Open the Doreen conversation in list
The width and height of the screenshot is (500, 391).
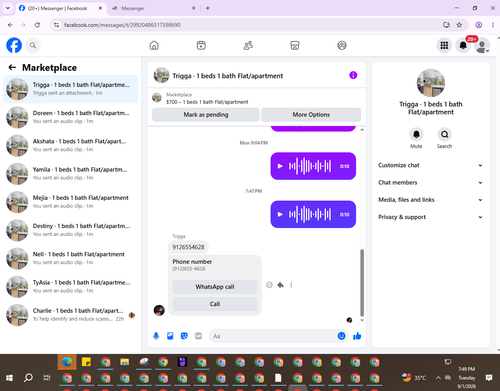[x=70, y=117]
